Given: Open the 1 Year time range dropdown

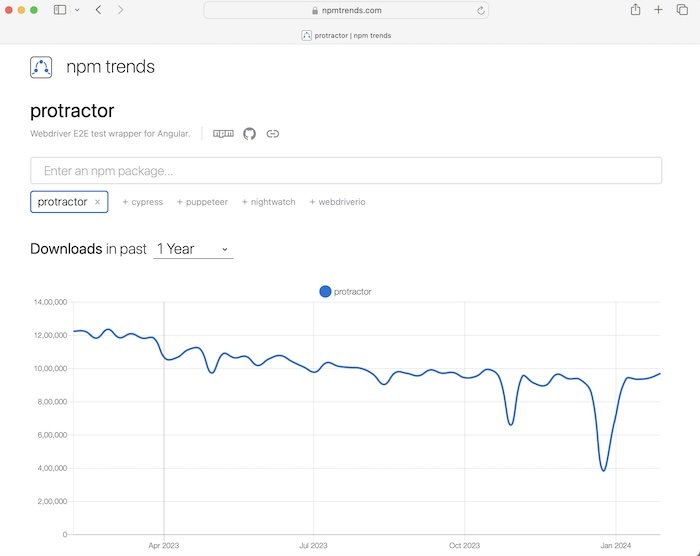Looking at the screenshot, I should 193,249.
